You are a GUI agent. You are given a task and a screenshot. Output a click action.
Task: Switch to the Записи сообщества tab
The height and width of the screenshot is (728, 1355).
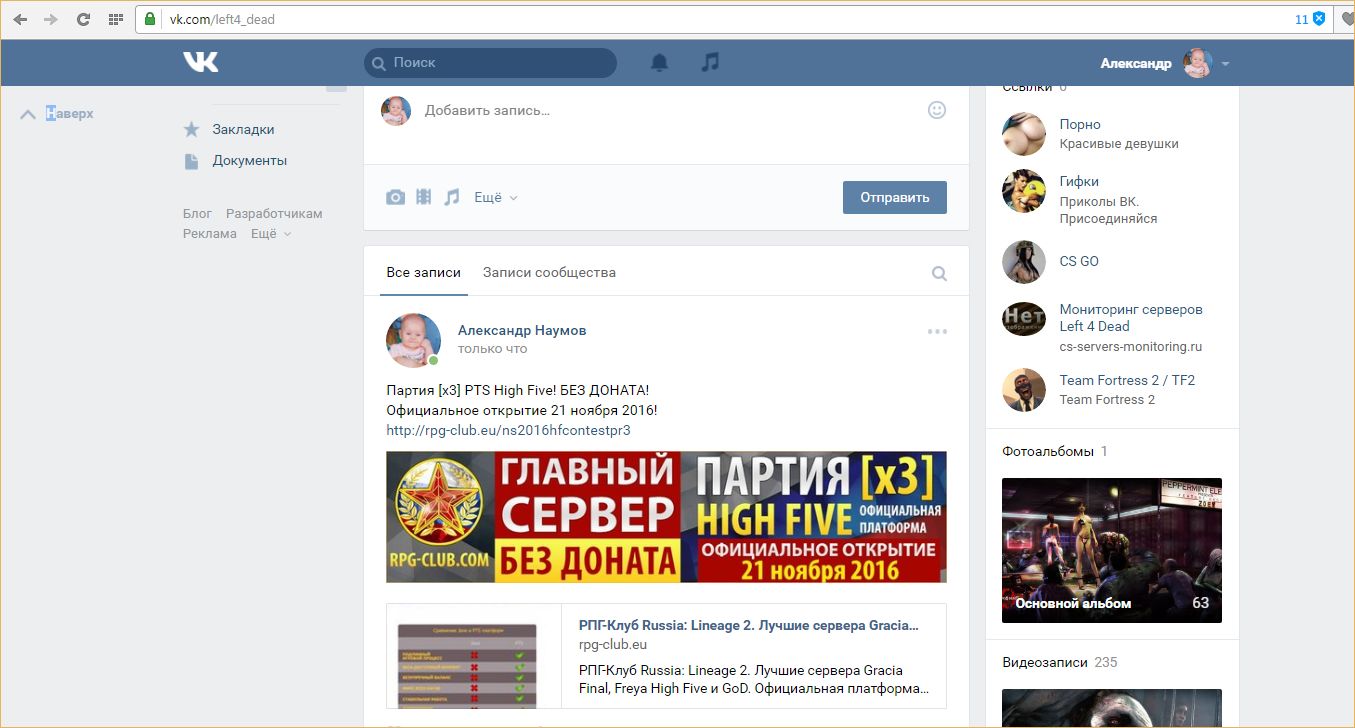click(549, 272)
